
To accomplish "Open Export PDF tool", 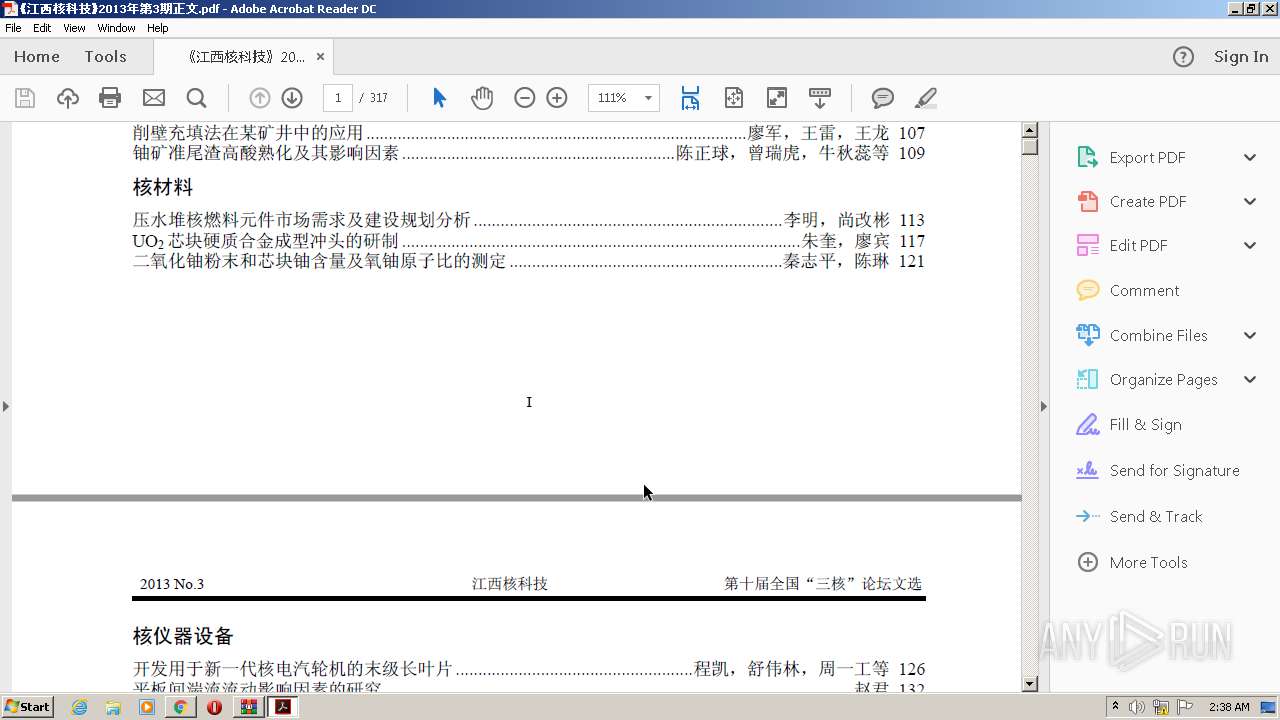I will [x=1147, y=157].
